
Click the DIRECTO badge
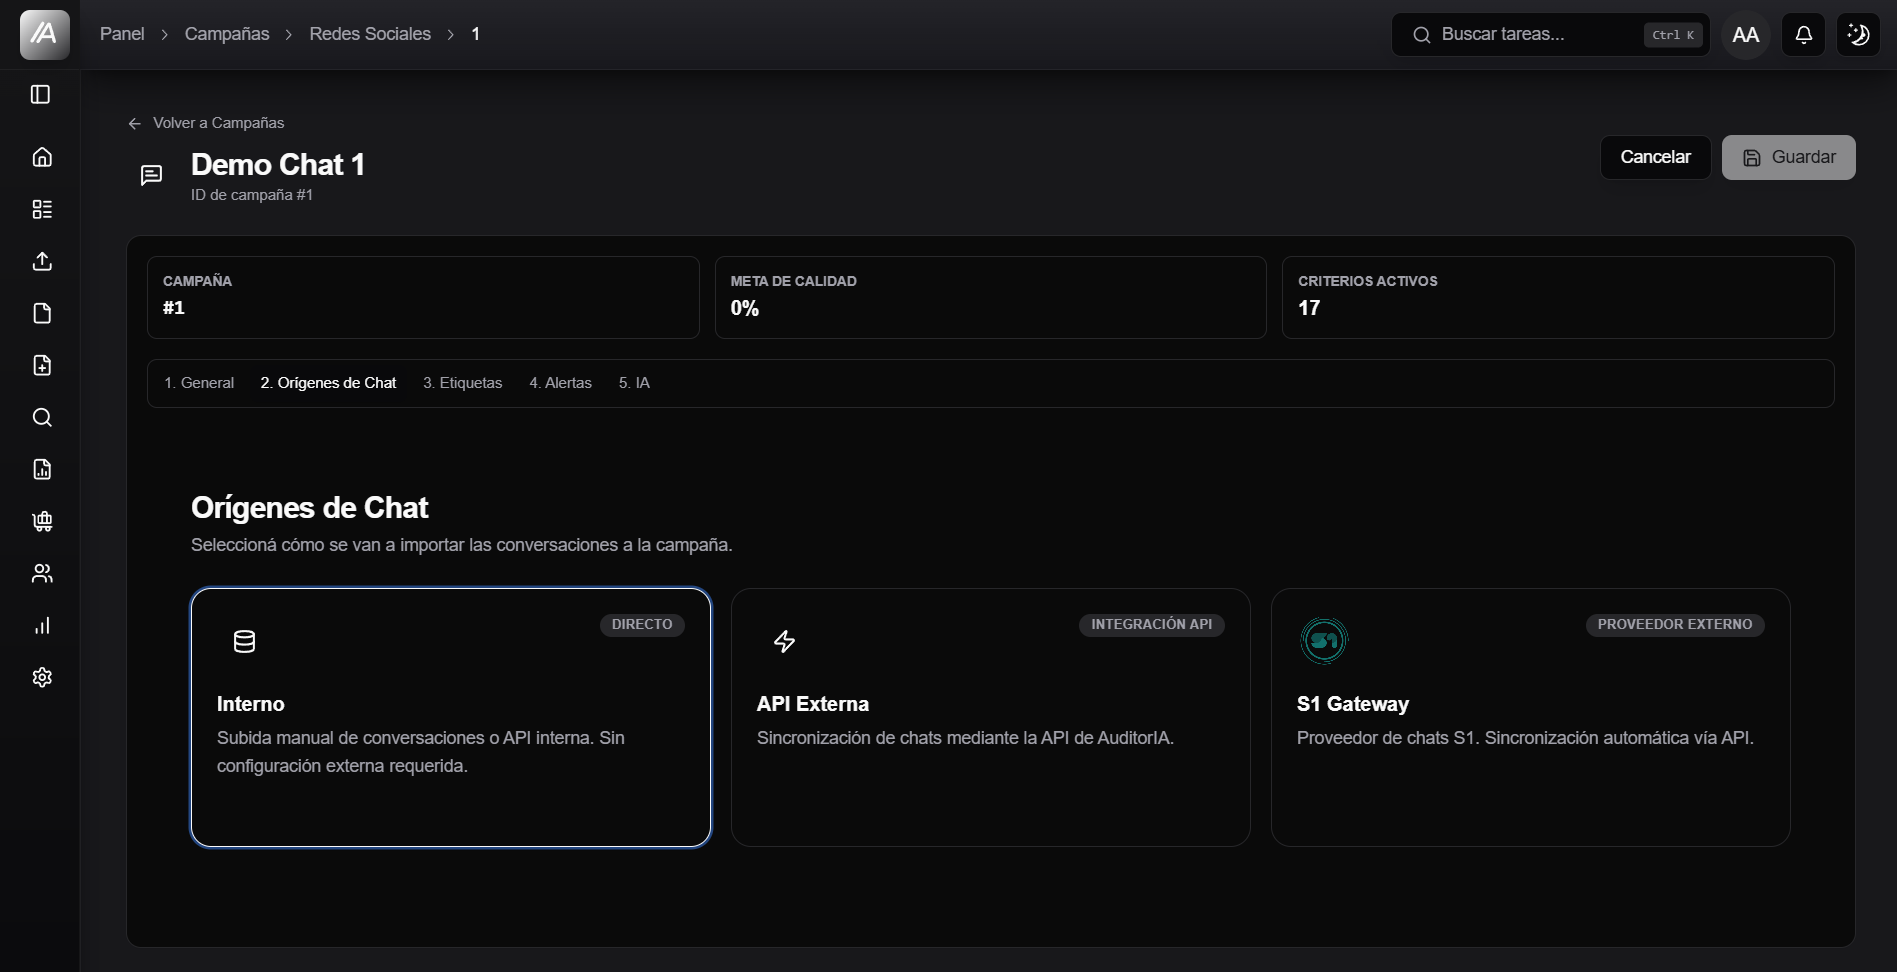(642, 624)
